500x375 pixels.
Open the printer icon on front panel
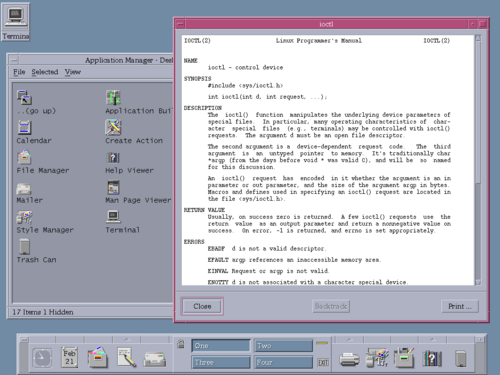(349, 359)
